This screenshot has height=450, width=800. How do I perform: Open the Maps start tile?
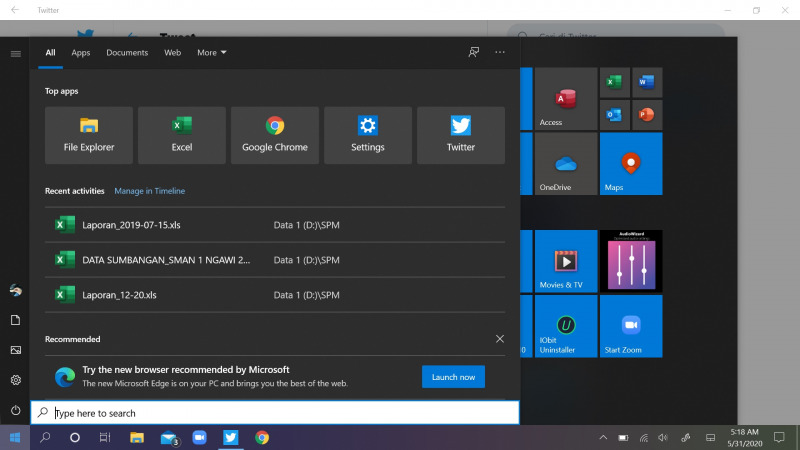(631, 164)
